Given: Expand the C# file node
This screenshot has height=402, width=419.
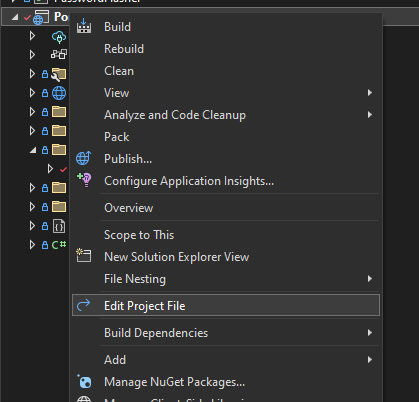Looking at the screenshot, I should [32, 245].
